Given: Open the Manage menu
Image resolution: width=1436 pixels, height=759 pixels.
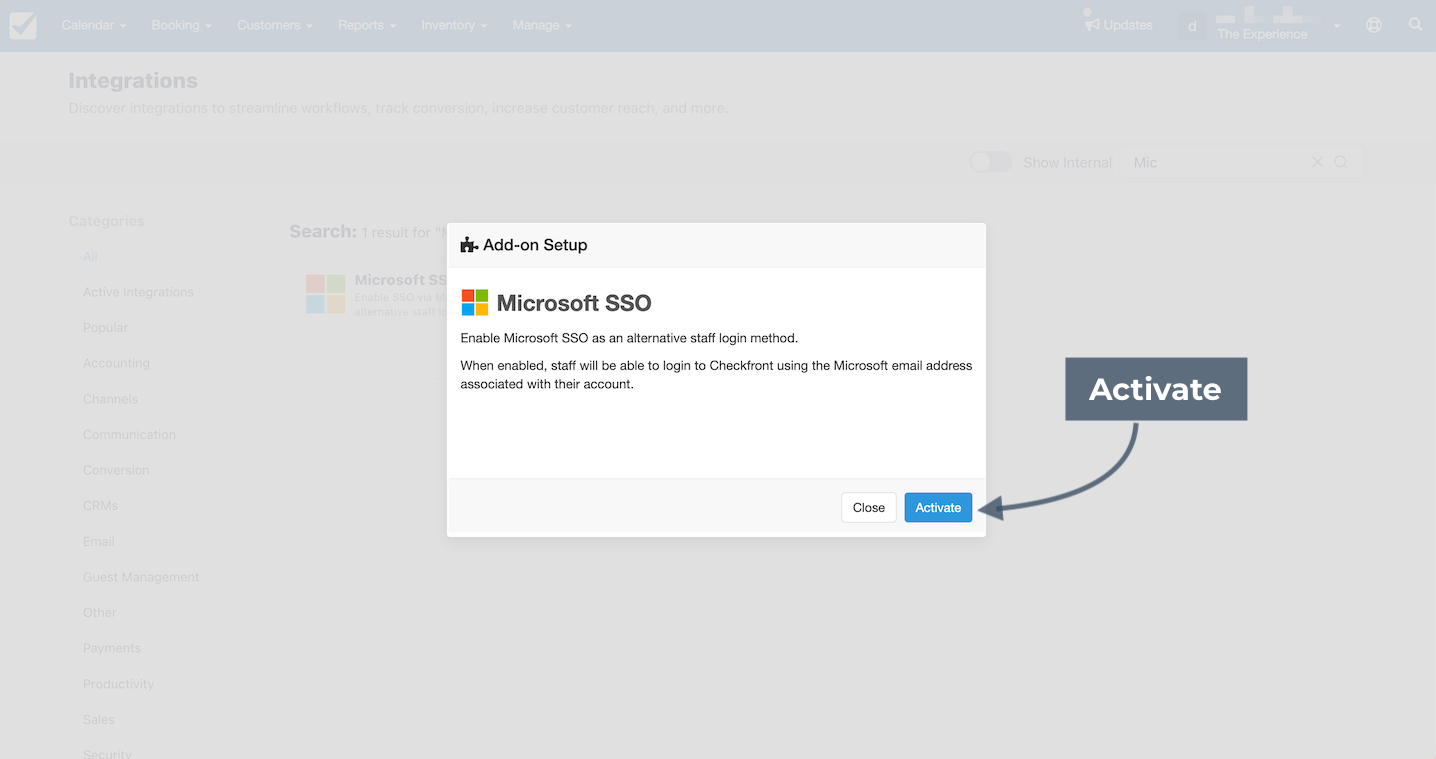Looking at the screenshot, I should [x=542, y=25].
